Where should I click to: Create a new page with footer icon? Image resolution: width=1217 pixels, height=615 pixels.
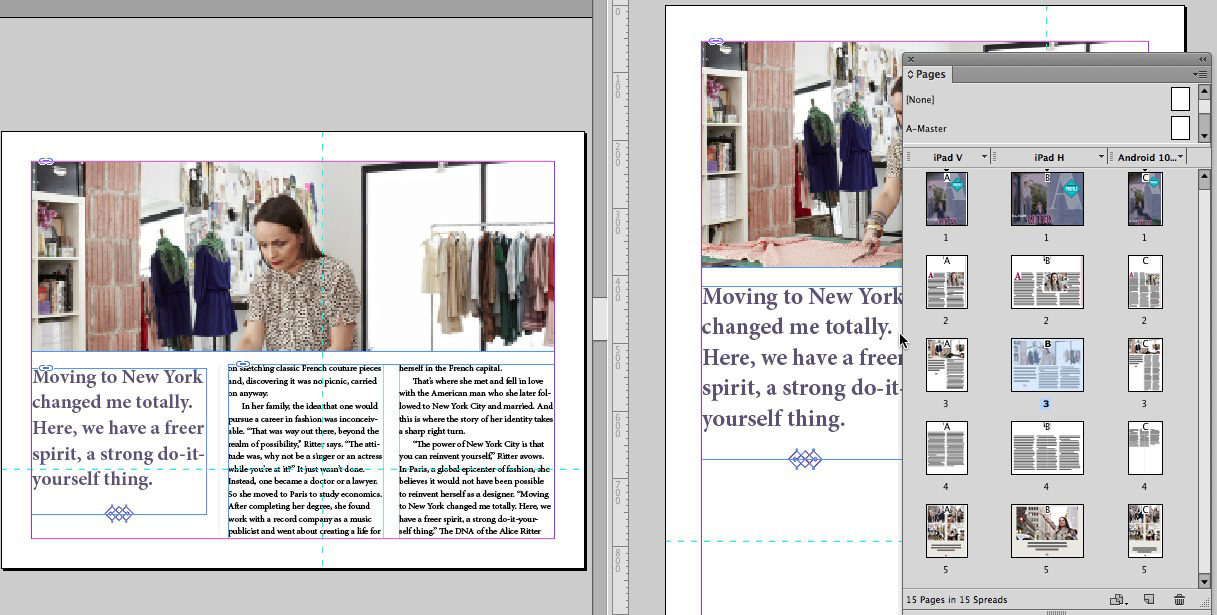pyautogui.click(x=1149, y=600)
